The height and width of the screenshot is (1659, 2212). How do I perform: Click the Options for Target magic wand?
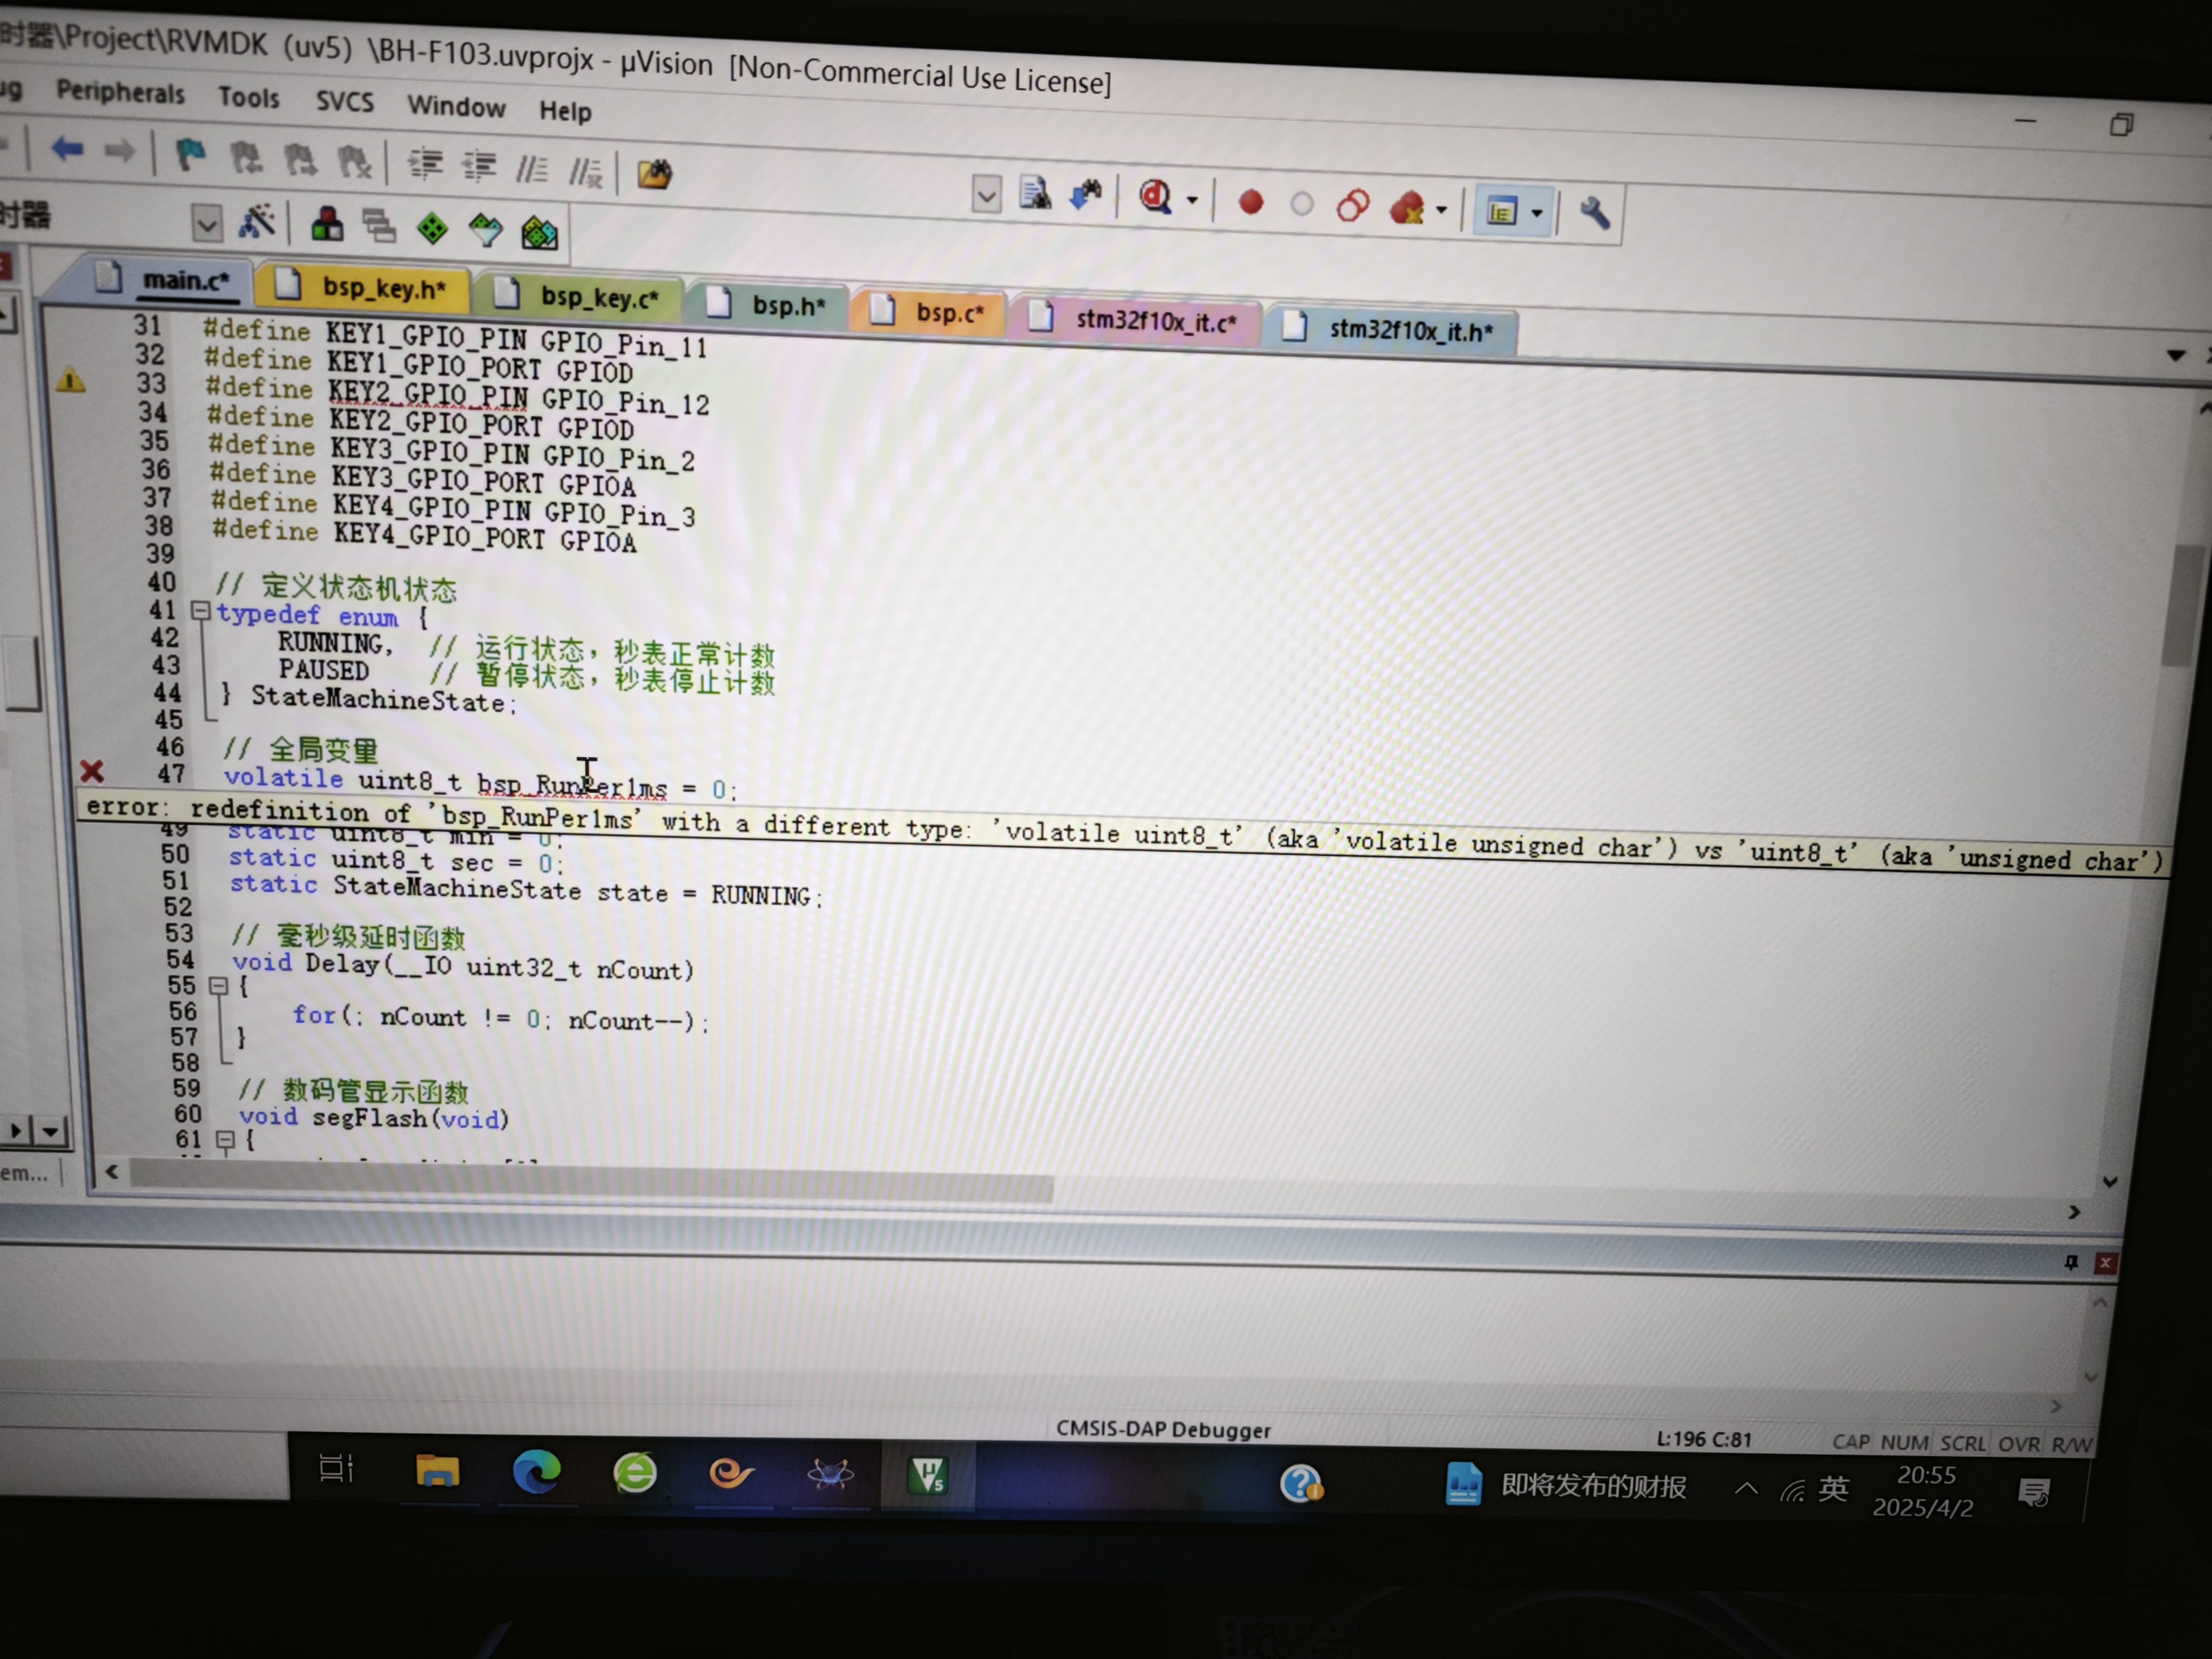(x=257, y=222)
